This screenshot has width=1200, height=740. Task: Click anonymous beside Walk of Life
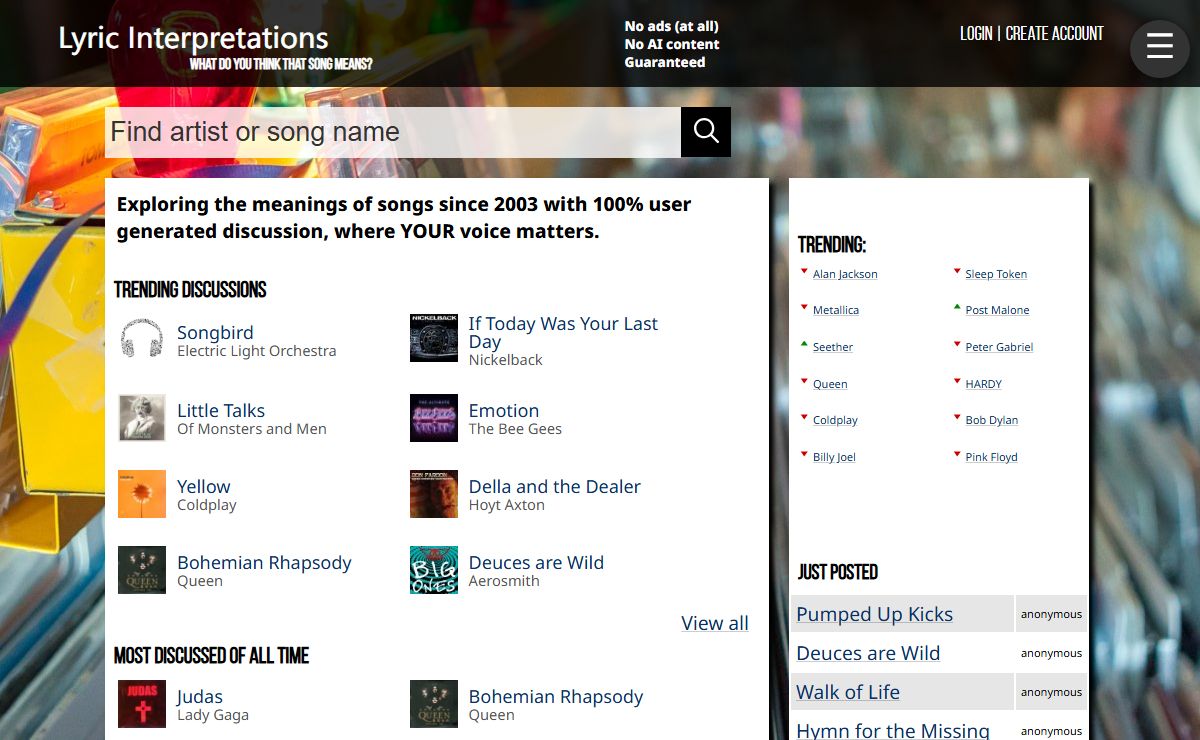click(1051, 692)
